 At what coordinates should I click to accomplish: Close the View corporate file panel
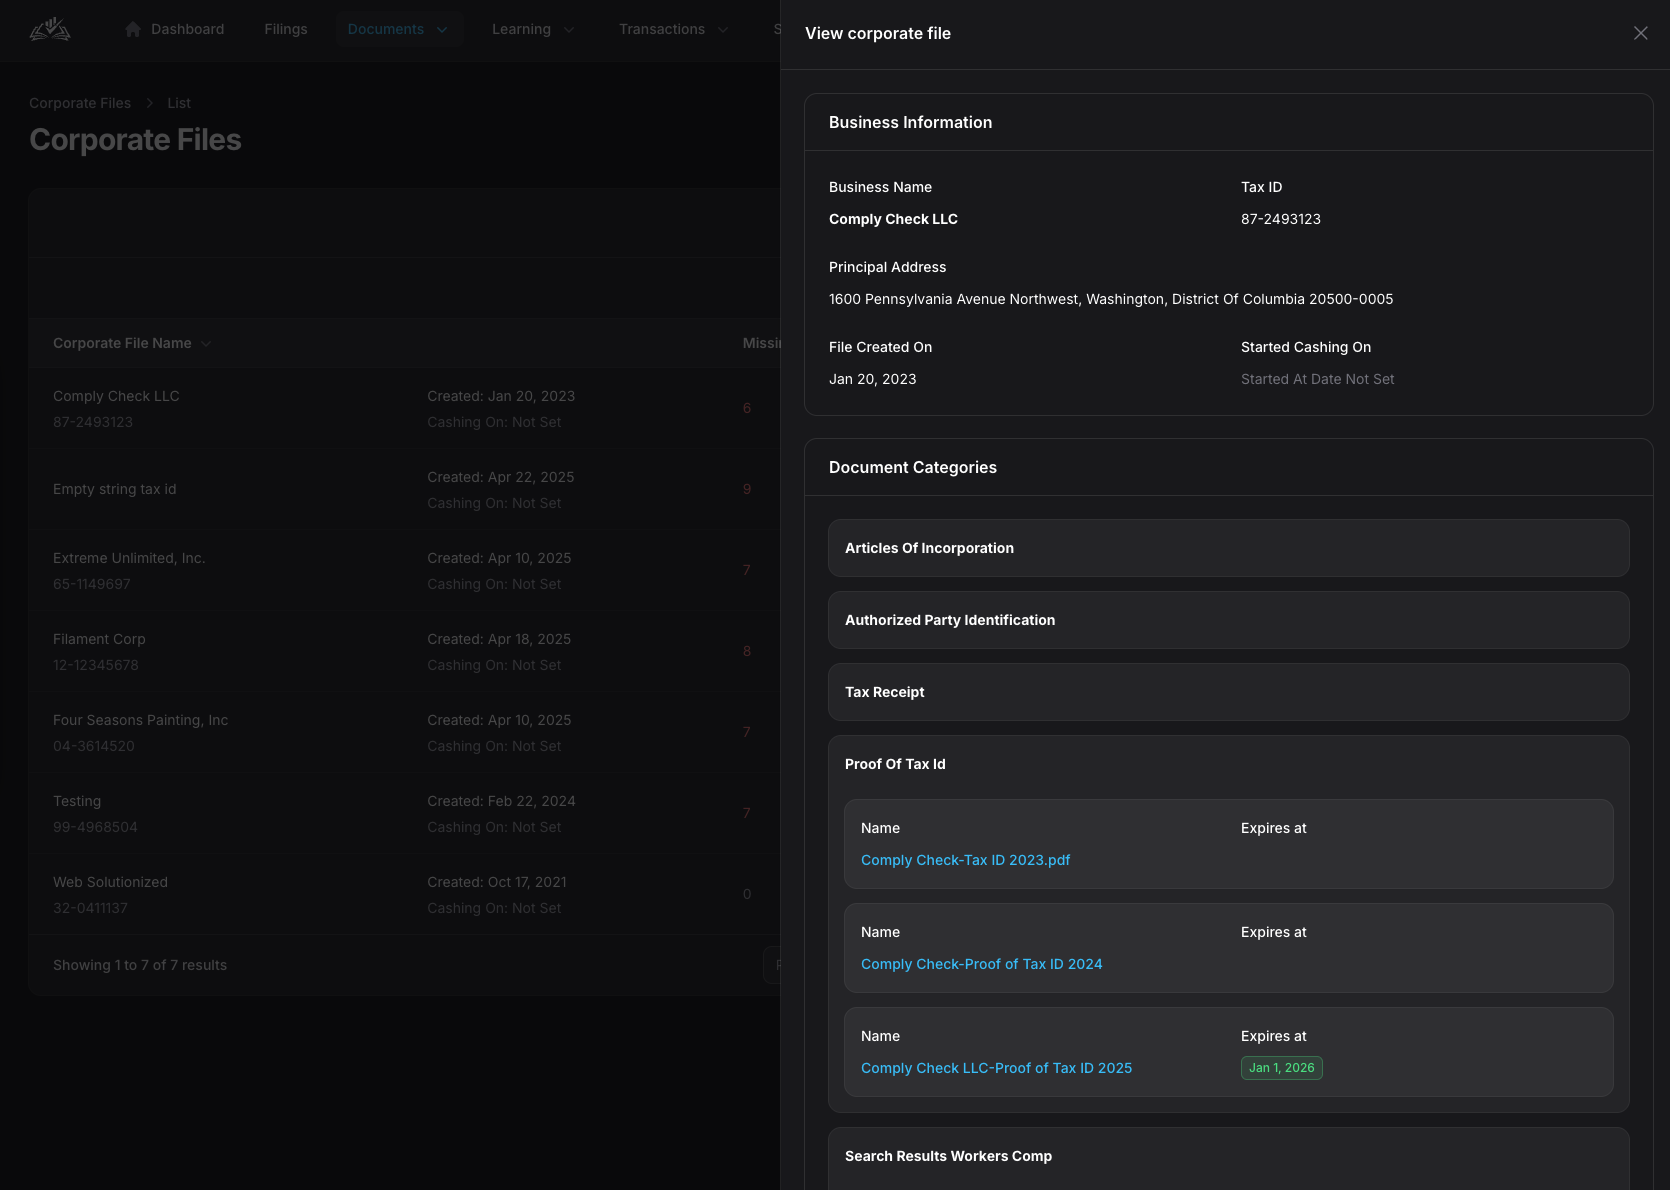click(1640, 33)
